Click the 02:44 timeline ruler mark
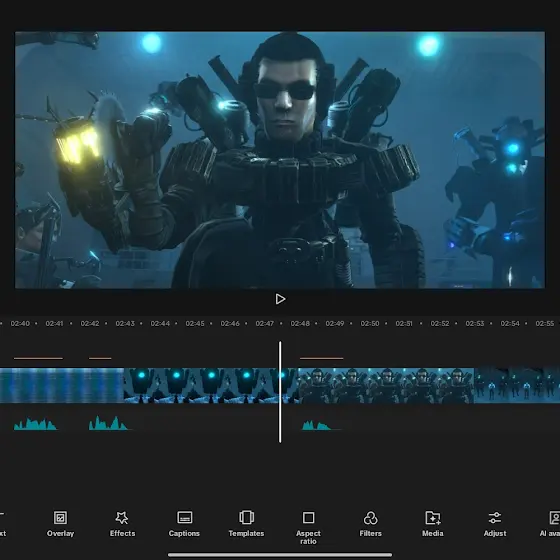This screenshot has height=560, width=560. click(x=160, y=324)
